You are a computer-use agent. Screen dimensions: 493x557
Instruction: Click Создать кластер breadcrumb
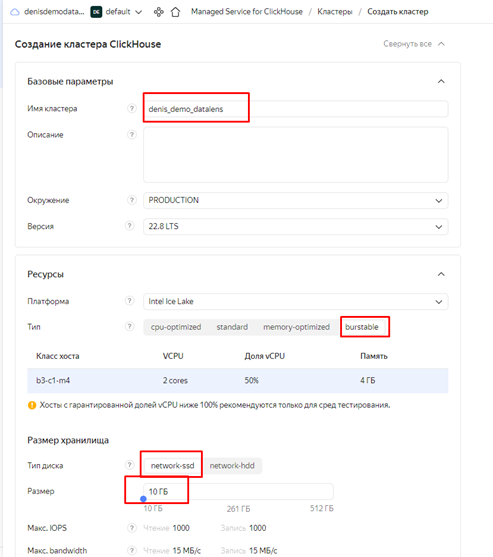pos(398,12)
